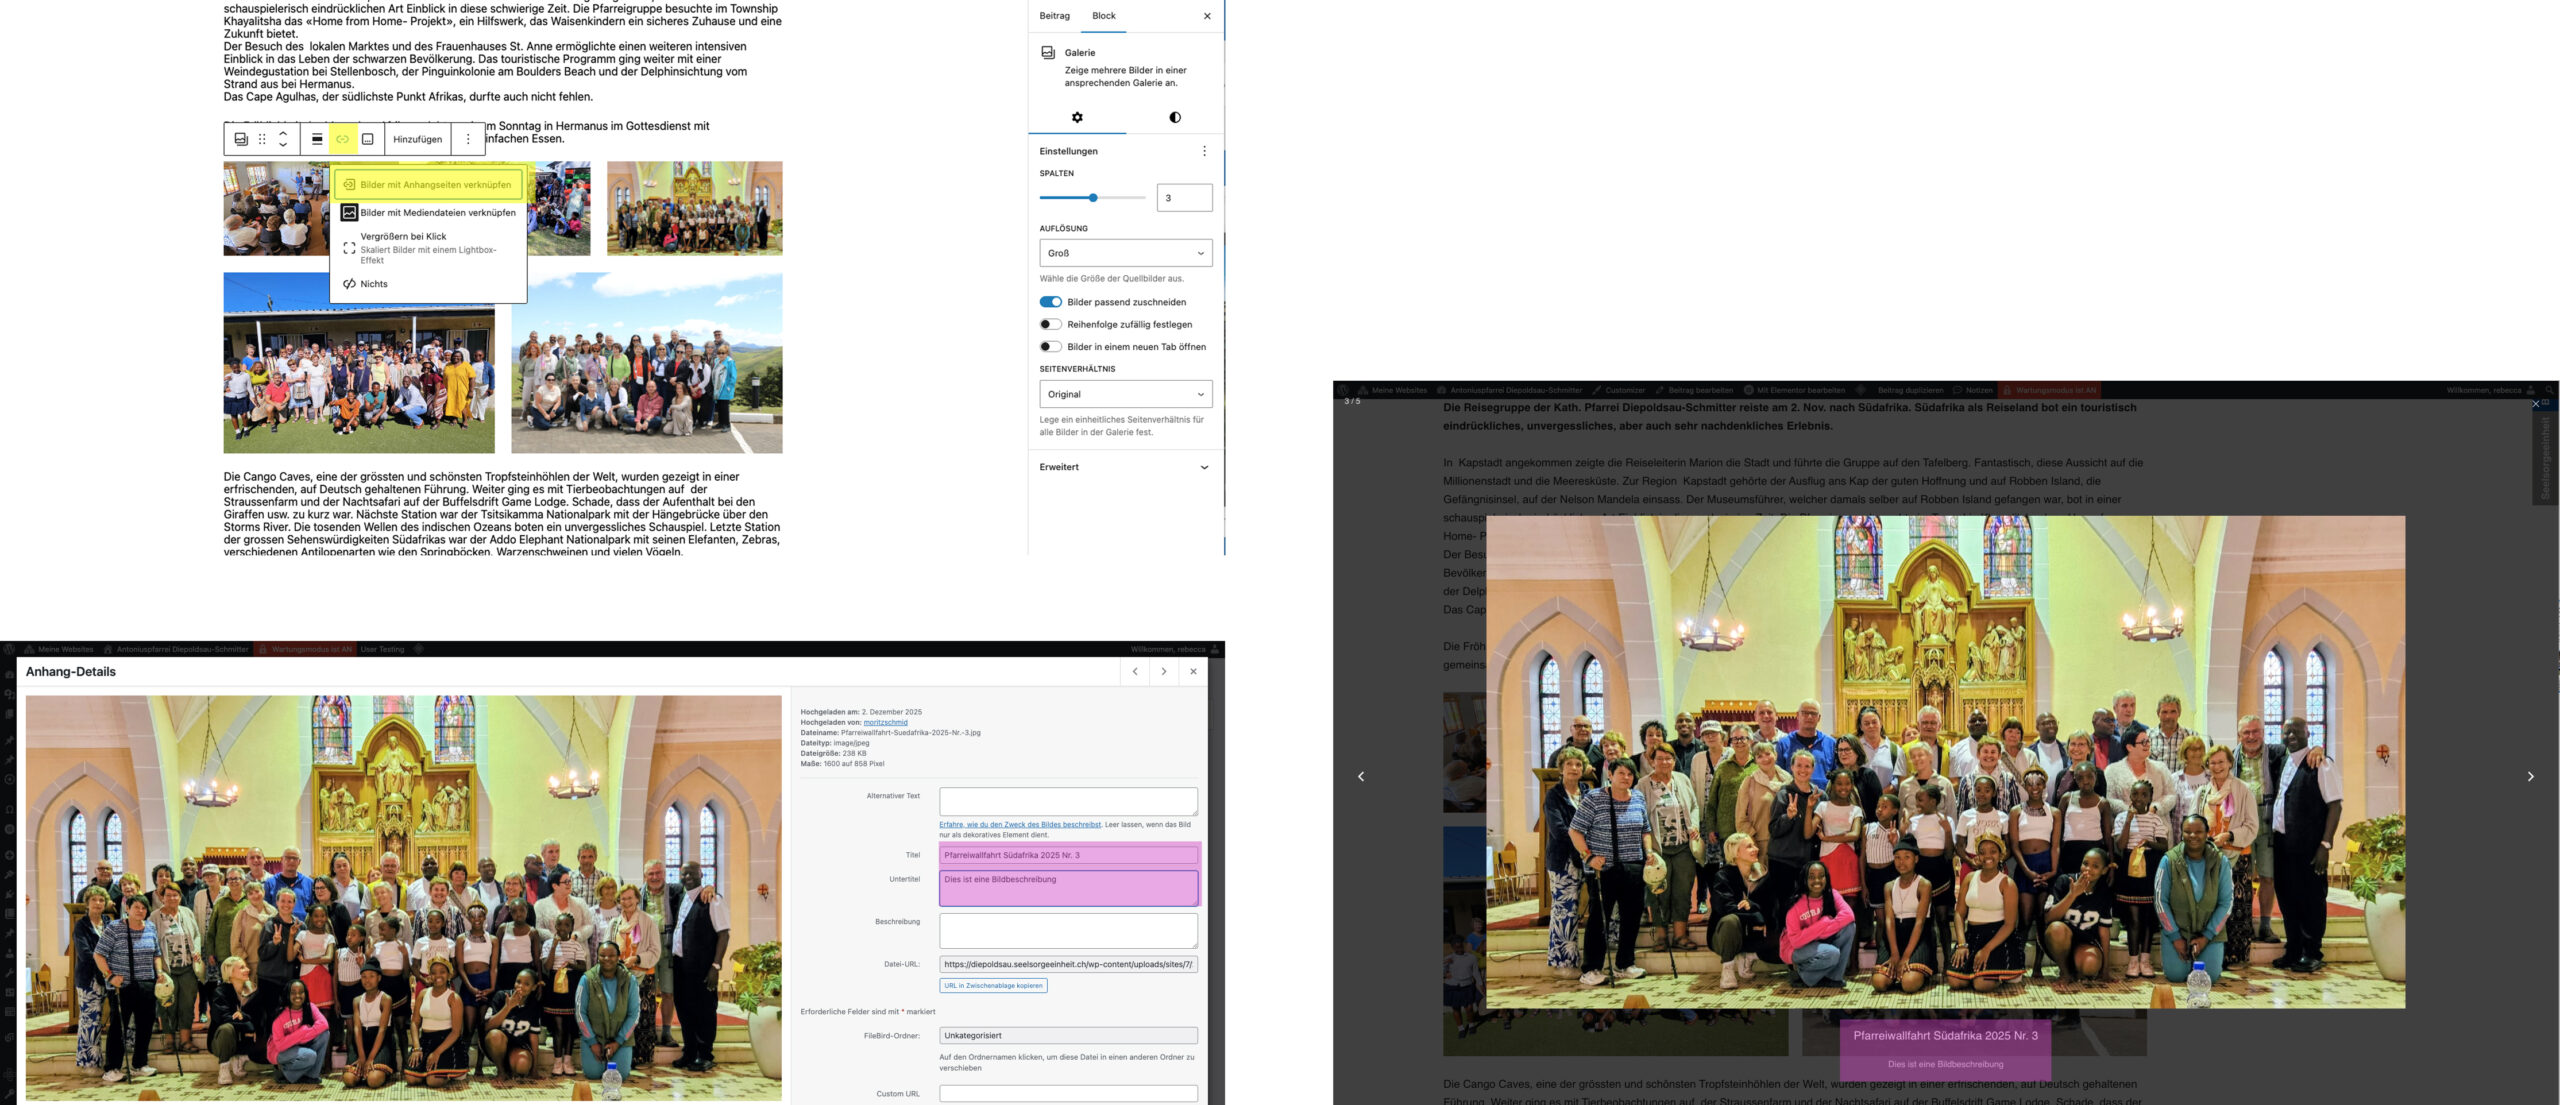The image size is (2560, 1105).
Task: Open the alignment tool in block toolbar
Action: (317, 139)
